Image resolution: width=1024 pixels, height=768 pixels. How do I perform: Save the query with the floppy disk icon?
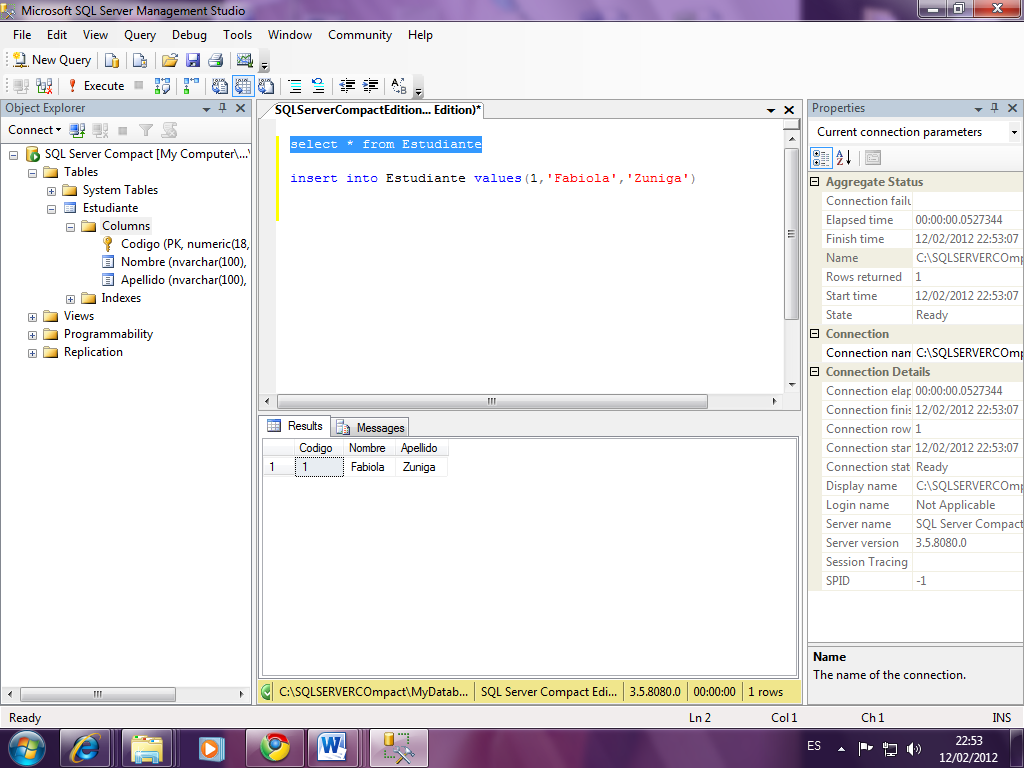[x=193, y=60]
